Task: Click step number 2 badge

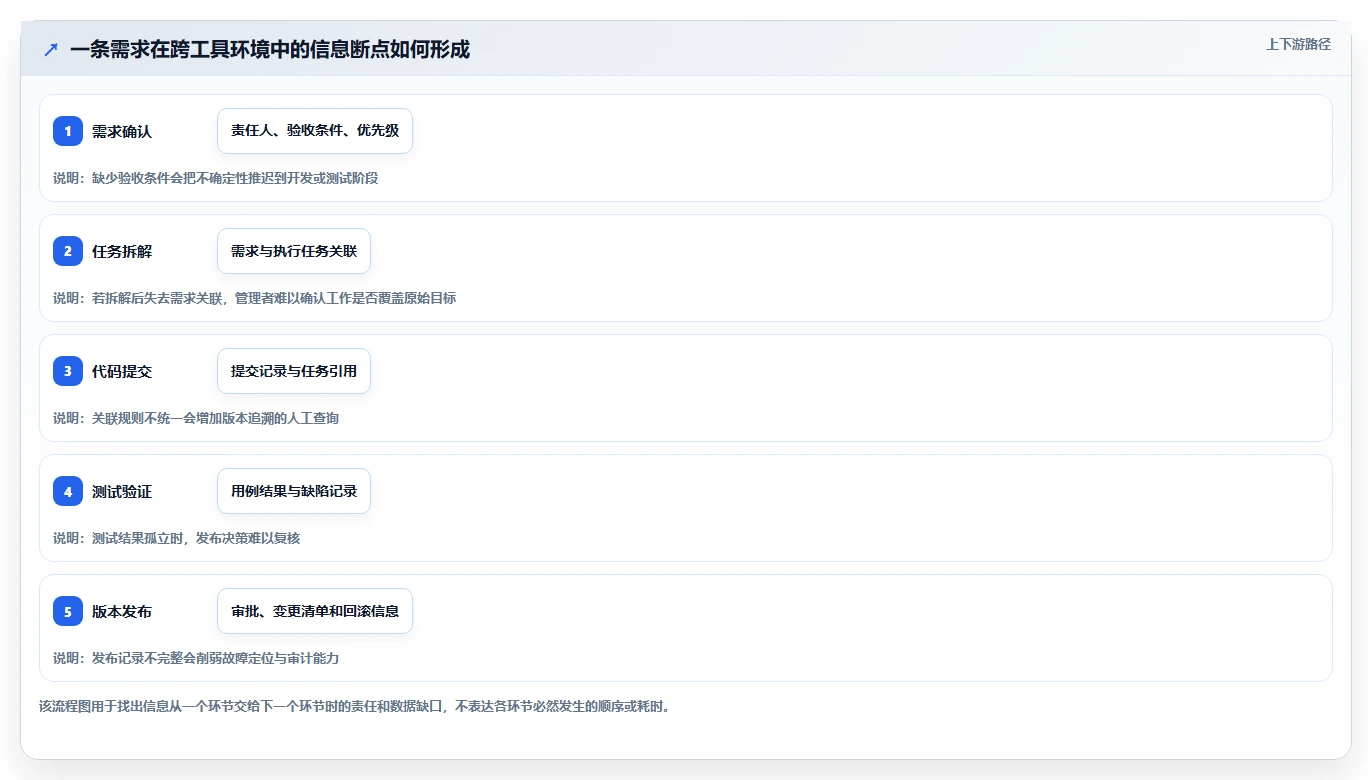Action: [x=68, y=251]
